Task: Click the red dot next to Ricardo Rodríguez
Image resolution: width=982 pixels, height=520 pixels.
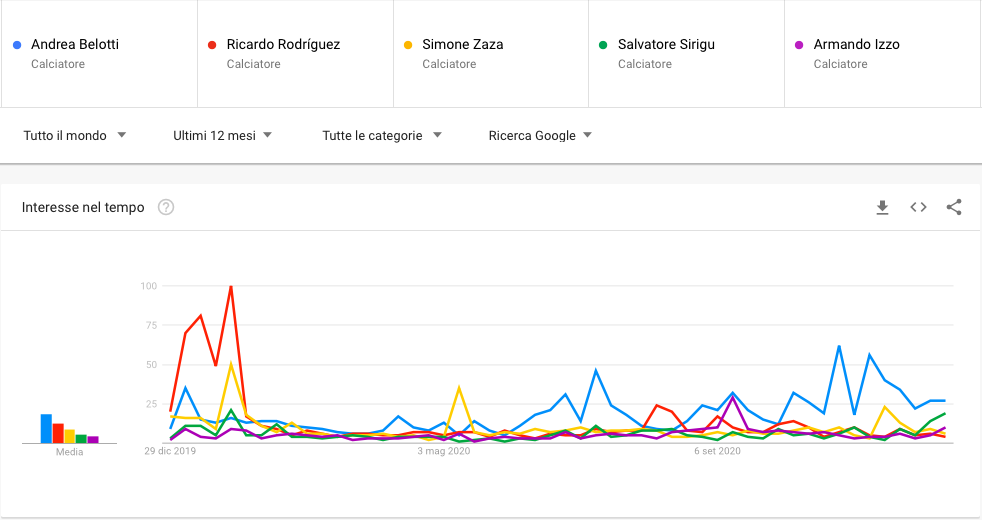Action: pos(212,45)
